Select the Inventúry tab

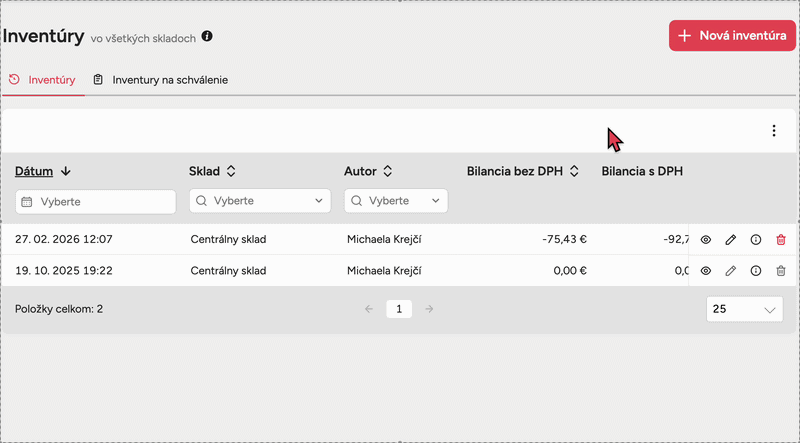(43, 79)
